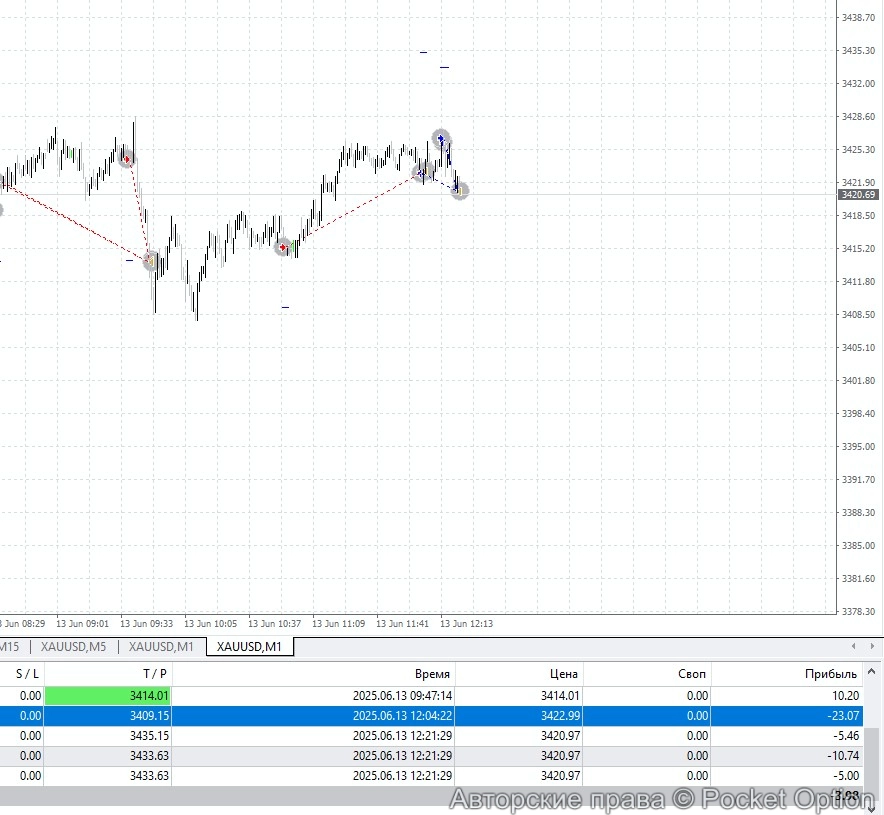Click the trade marker above the 10:37 candles

point(284,246)
